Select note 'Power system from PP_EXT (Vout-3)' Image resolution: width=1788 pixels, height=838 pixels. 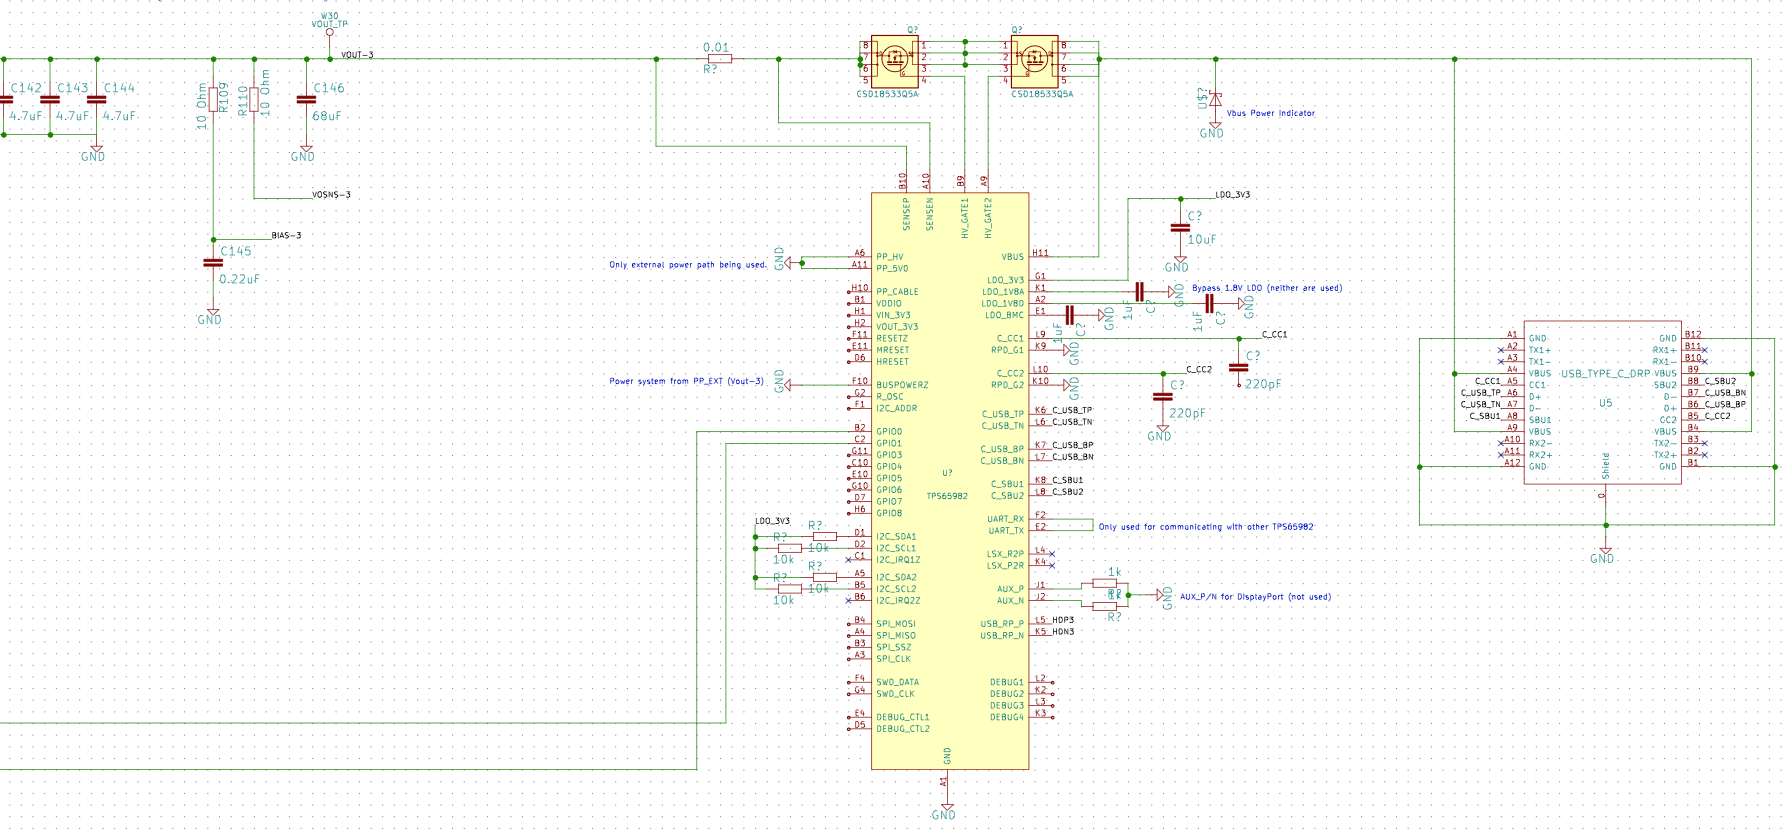(x=686, y=381)
